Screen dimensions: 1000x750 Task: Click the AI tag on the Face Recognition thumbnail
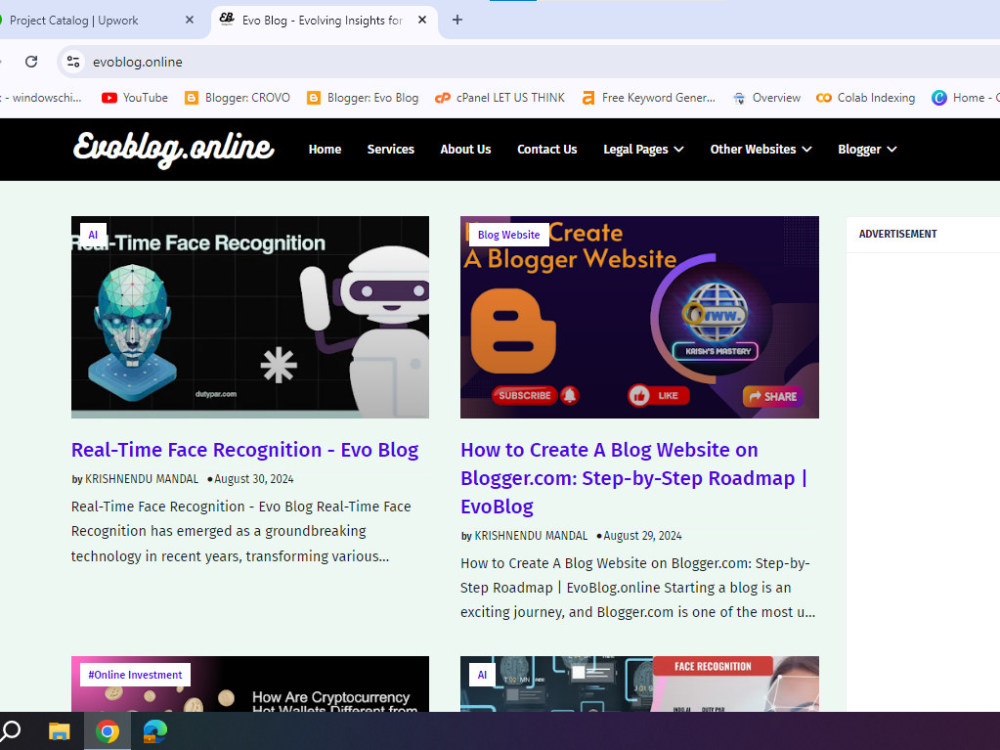tap(93, 235)
